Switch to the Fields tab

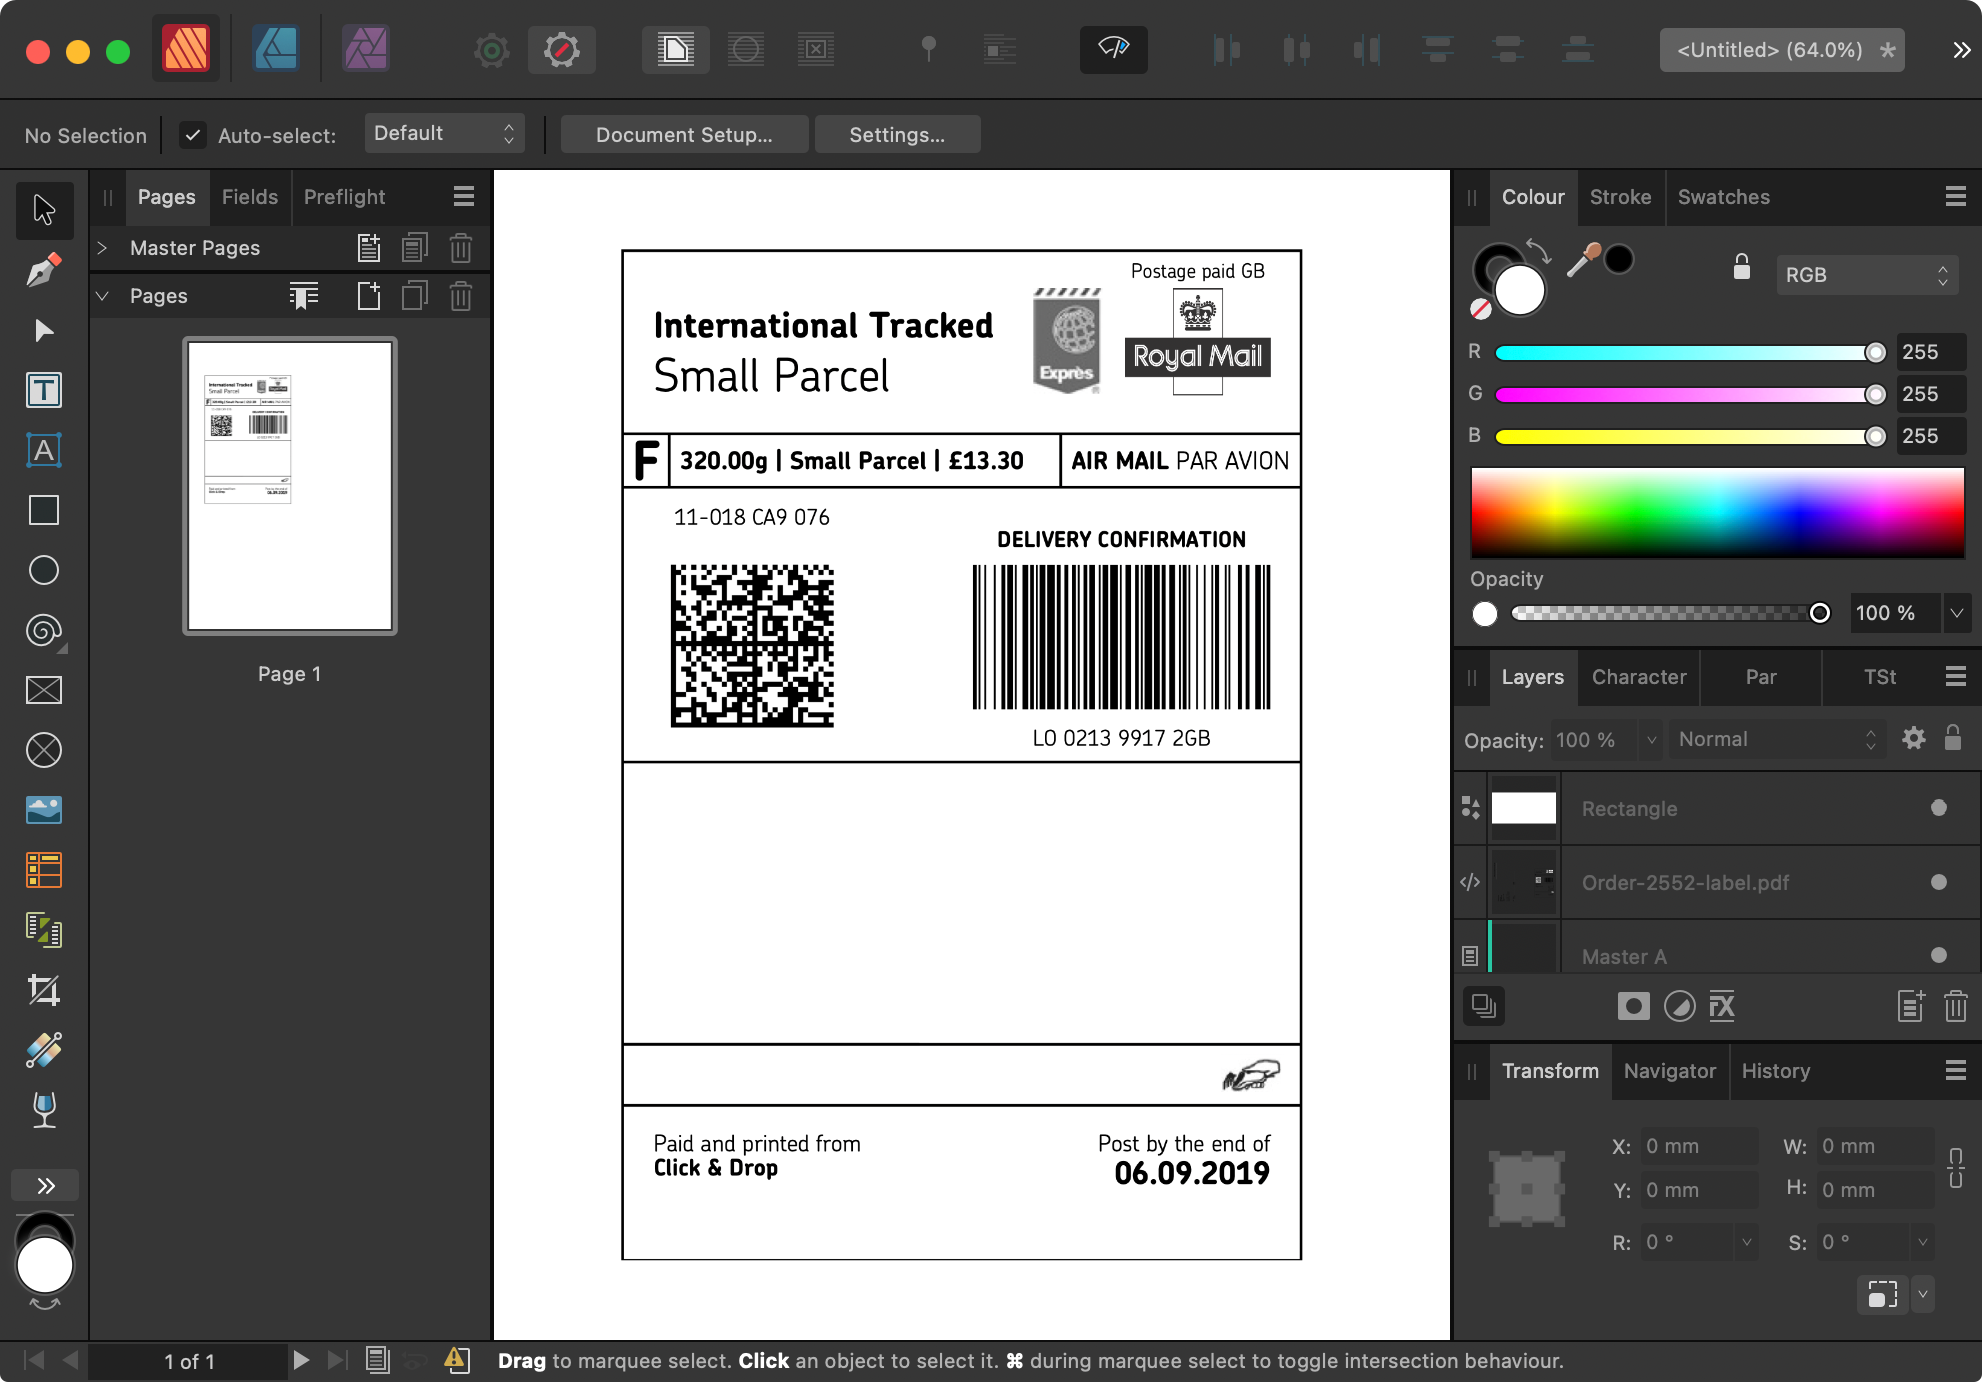[x=250, y=197]
